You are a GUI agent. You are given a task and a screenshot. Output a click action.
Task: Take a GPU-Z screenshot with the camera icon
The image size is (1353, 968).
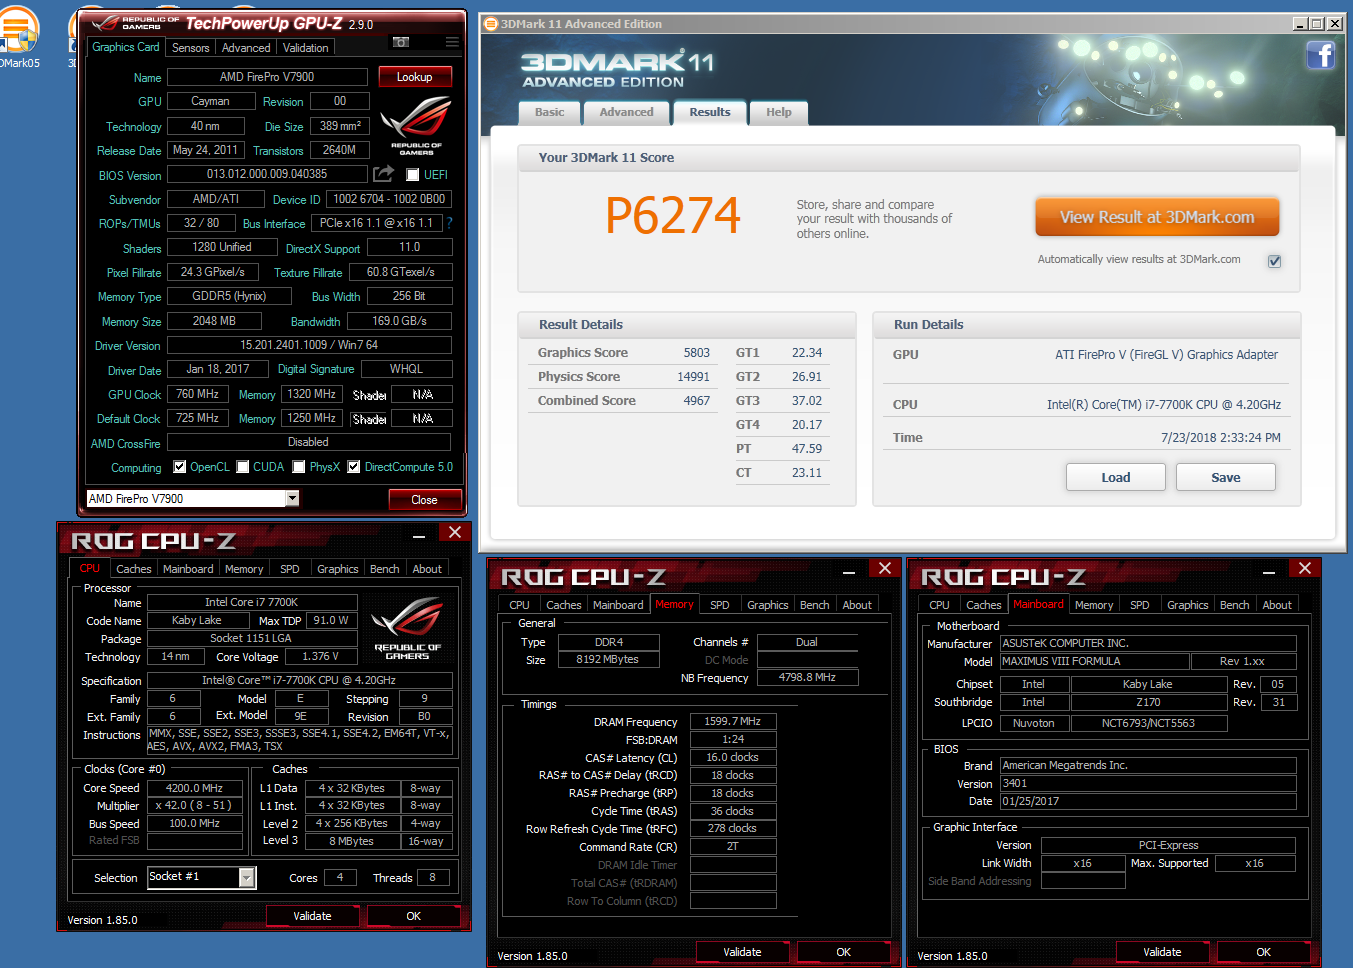pyautogui.click(x=401, y=42)
